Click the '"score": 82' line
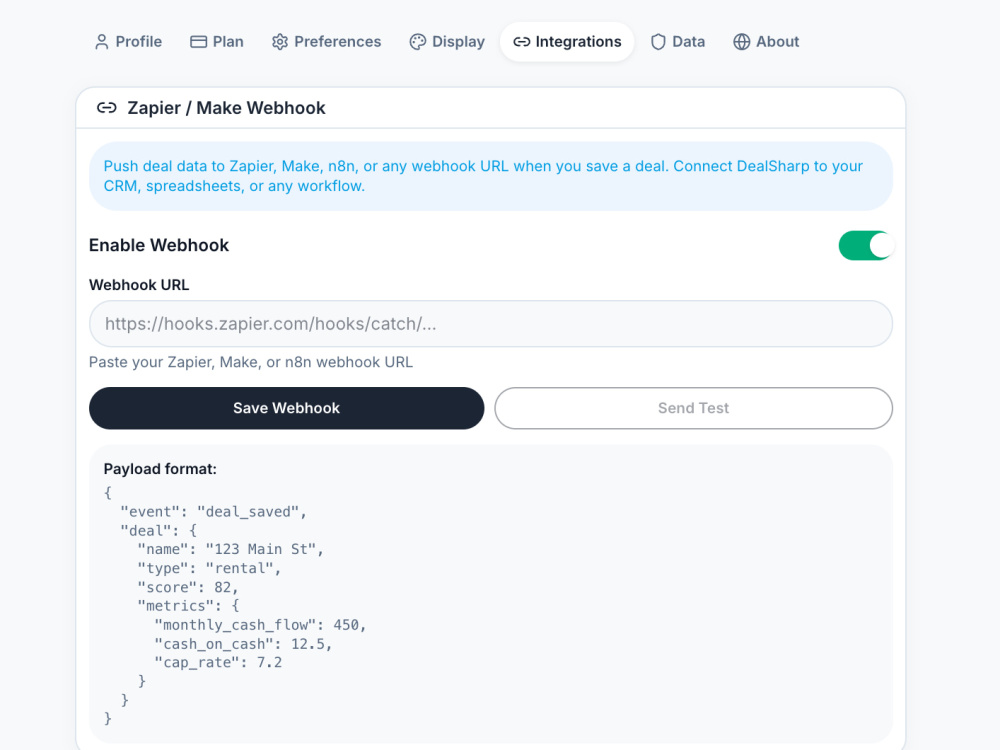Image resolution: width=1000 pixels, height=750 pixels. pos(188,587)
